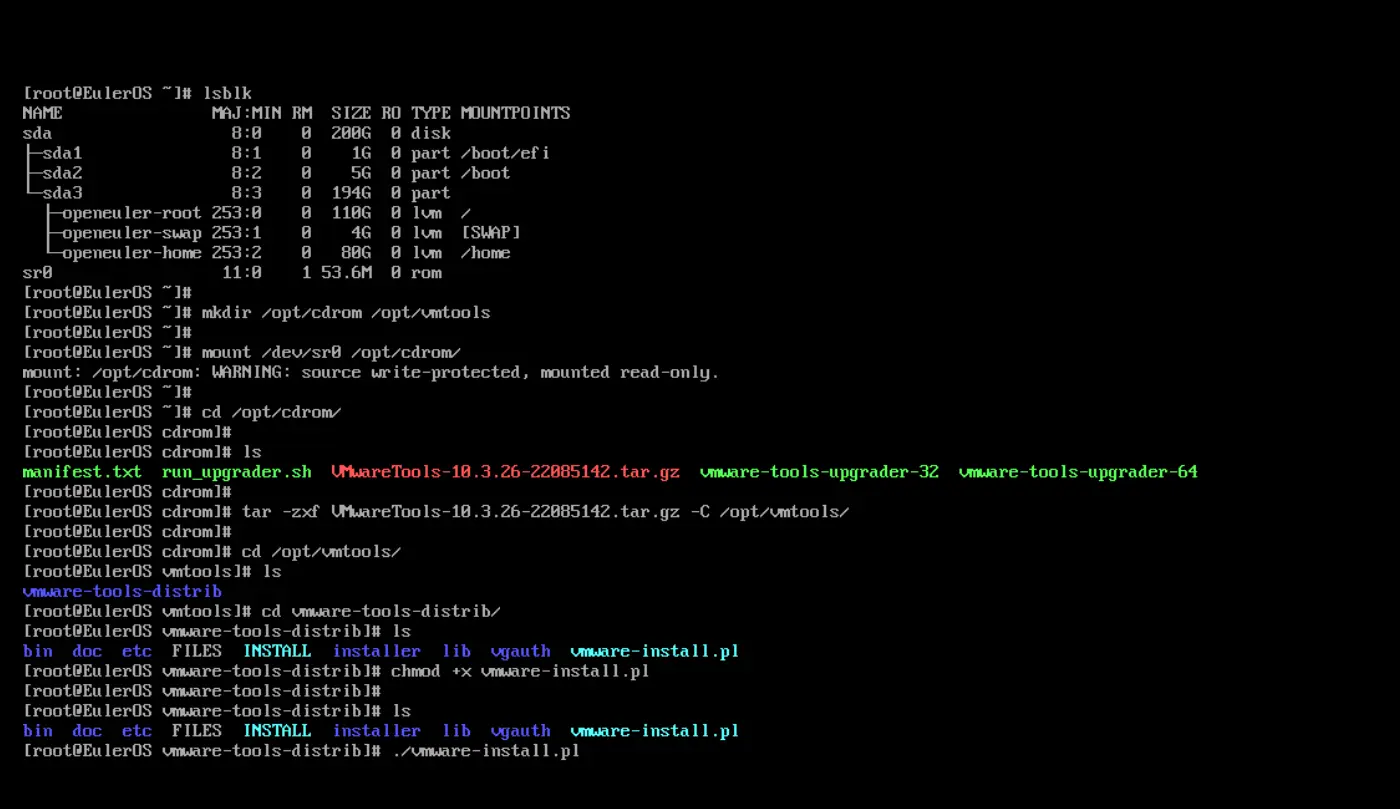
Task: Click the red VMwareTools tar.gz archive name
Action: (x=505, y=472)
